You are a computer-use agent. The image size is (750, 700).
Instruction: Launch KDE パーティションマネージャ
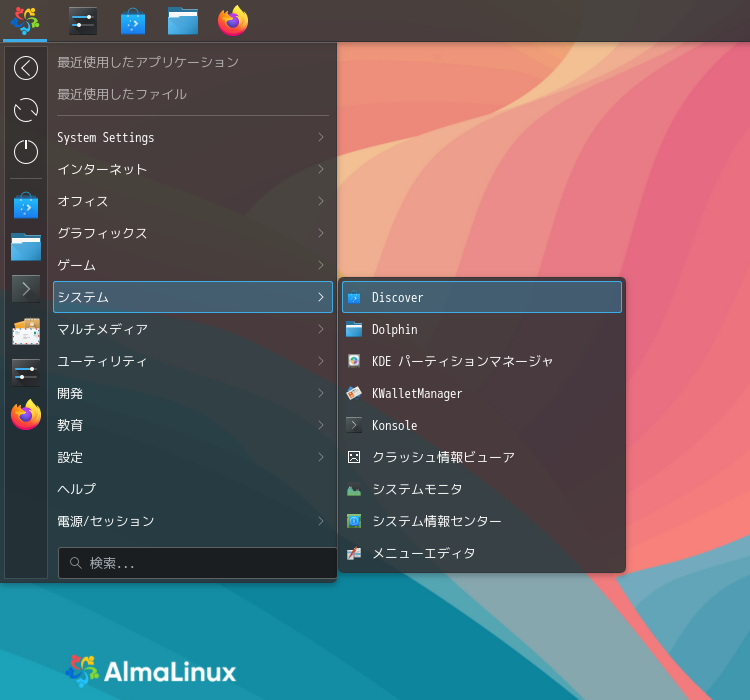(482, 361)
